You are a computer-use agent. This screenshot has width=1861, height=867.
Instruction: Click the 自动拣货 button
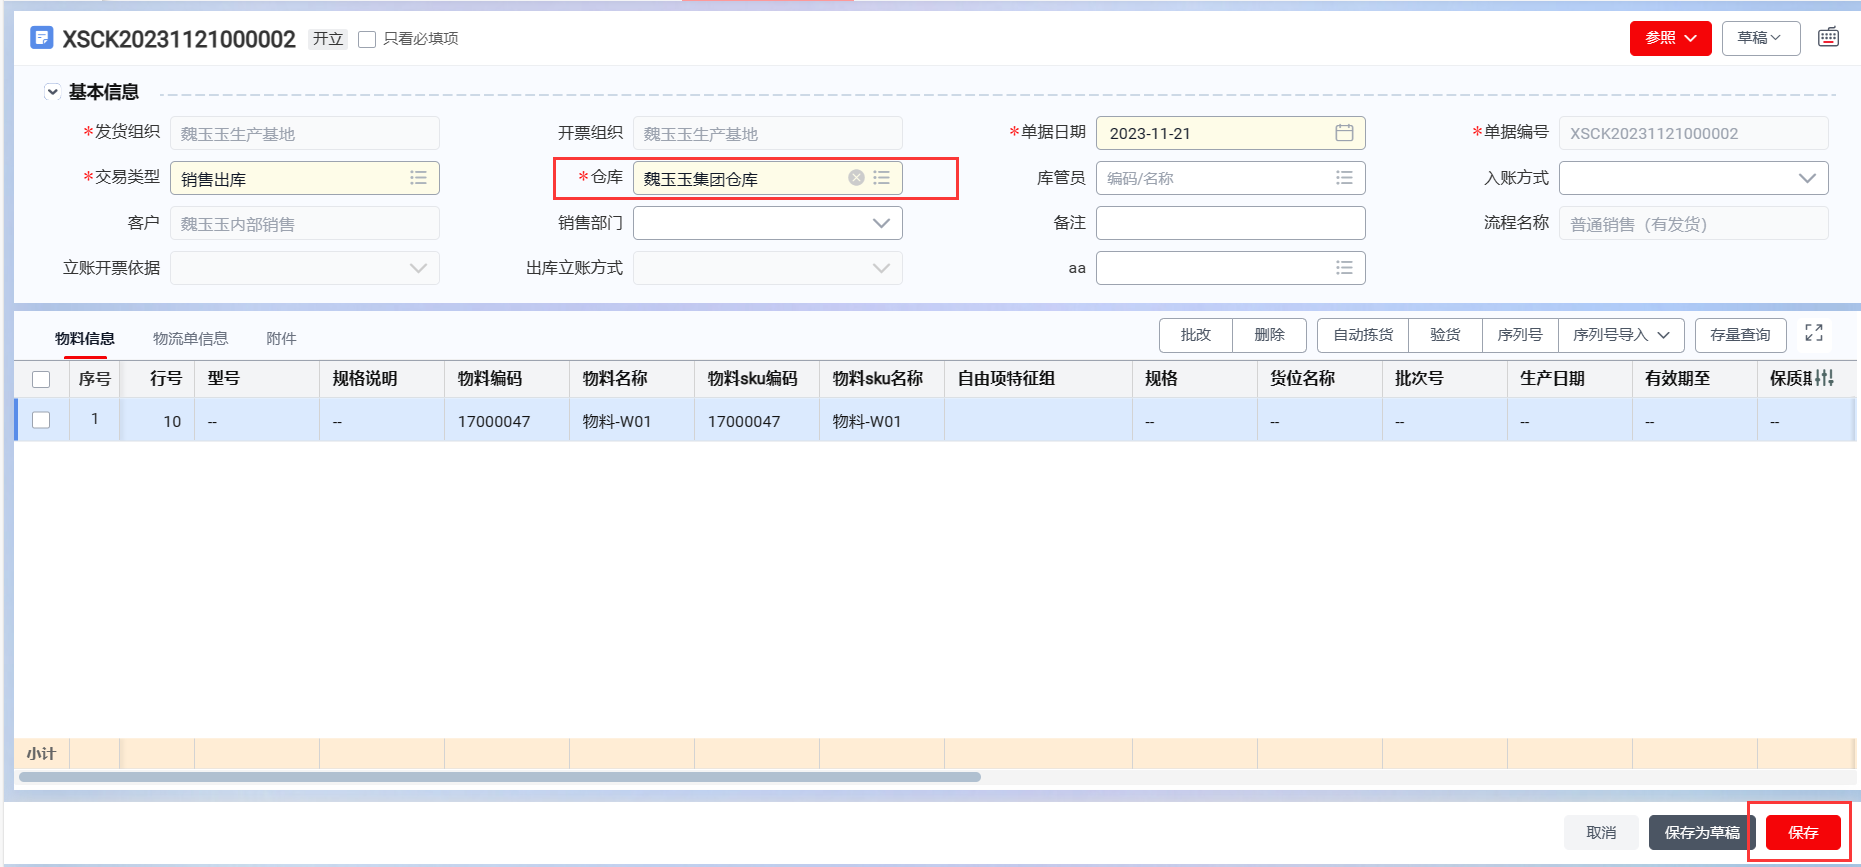click(x=1362, y=335)
